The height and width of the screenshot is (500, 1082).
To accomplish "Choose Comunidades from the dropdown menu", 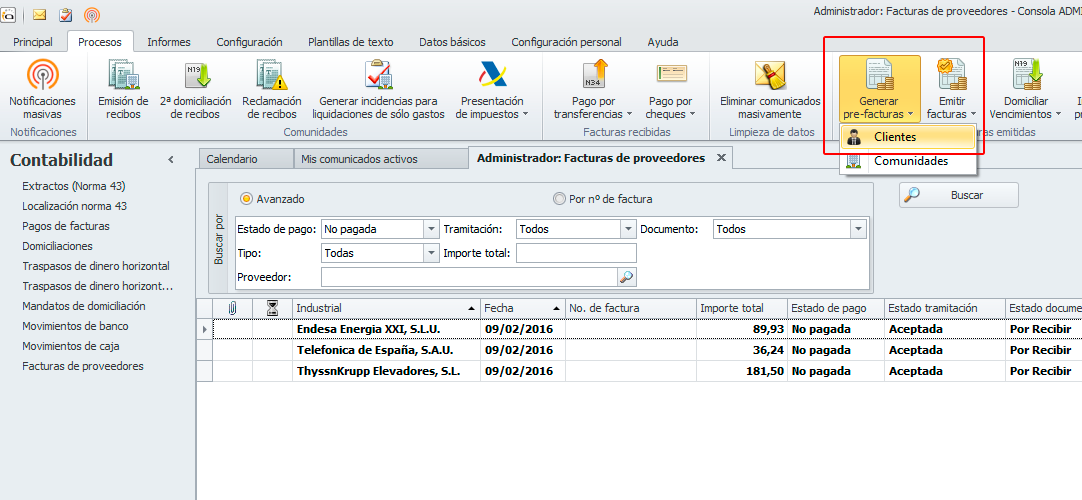I will 910,161.
